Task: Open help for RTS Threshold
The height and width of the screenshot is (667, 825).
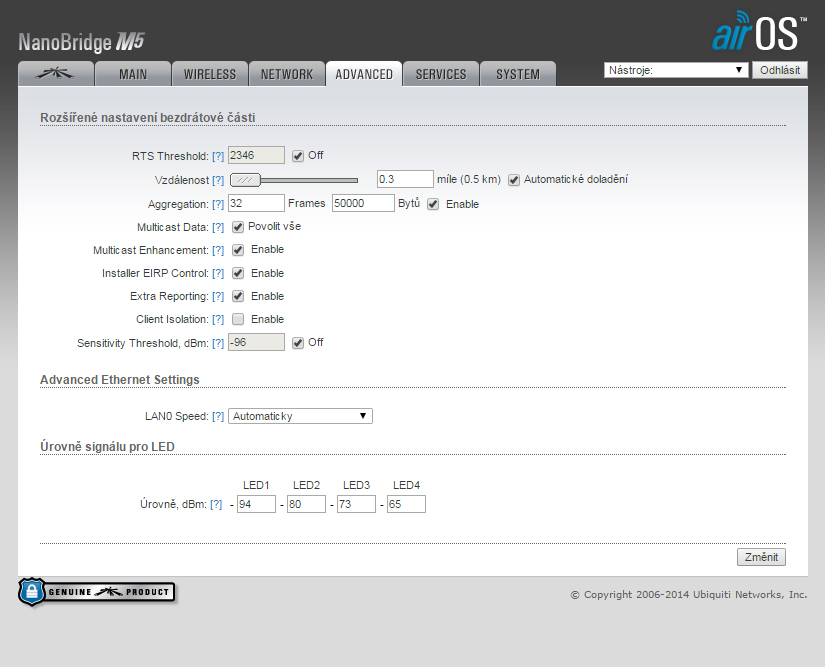Action: pyautogui.click(x=218, y=156)
